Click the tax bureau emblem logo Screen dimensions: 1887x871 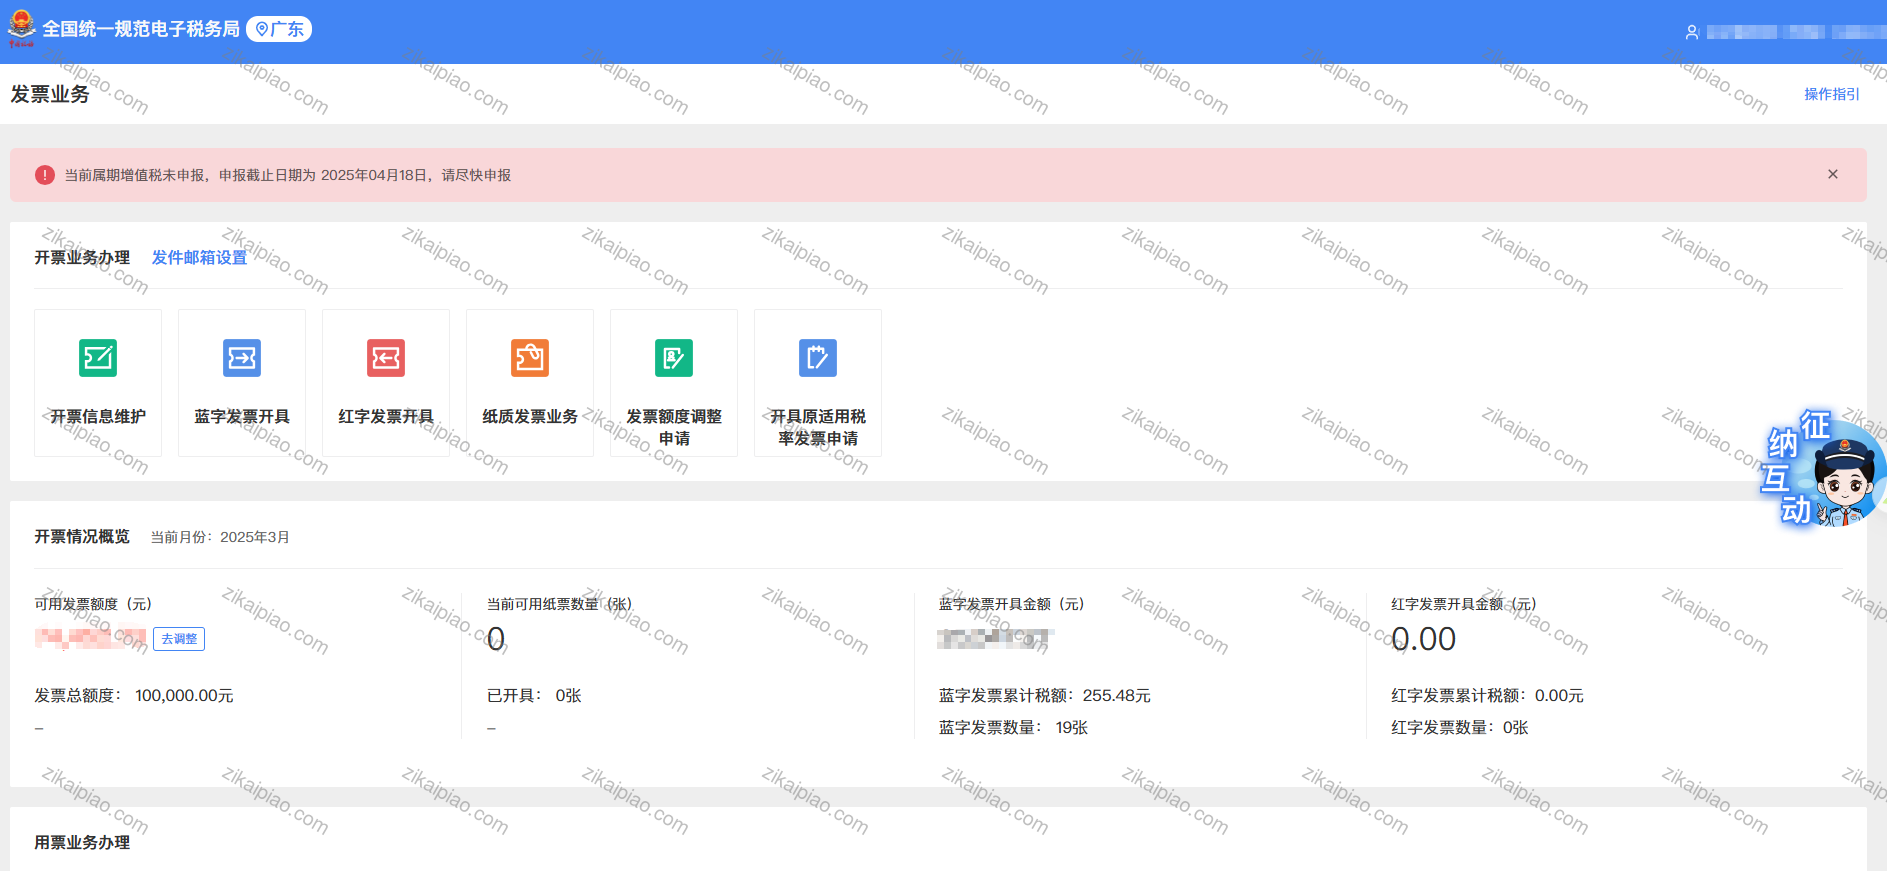[x=21, y=28]
